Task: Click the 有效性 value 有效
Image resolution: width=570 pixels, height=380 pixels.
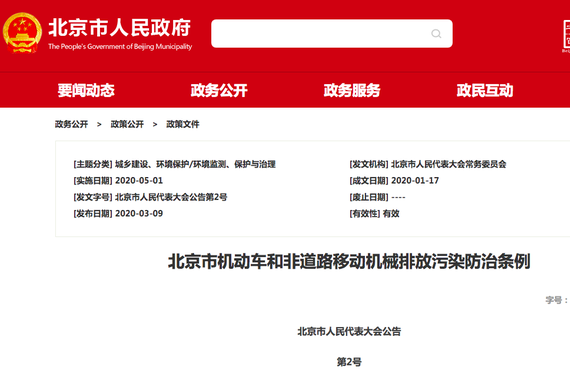Action: pyautogui.click(x=391, y=213)
